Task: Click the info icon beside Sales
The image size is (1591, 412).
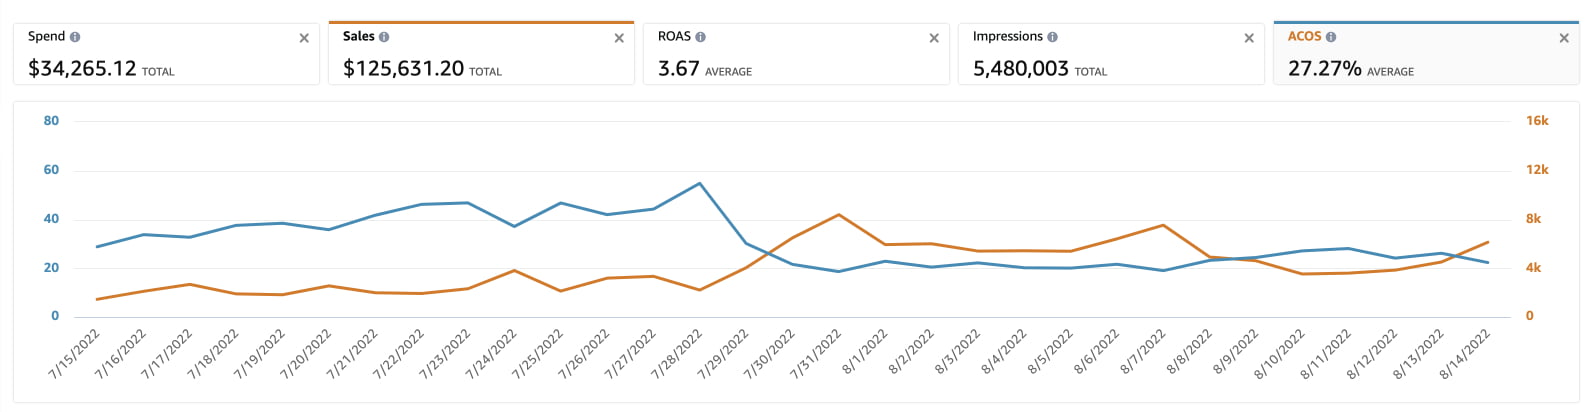Action: 384,37
